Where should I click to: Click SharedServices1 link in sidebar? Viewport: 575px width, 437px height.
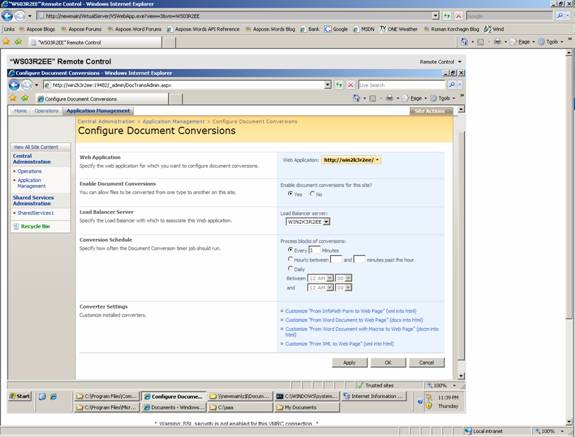click(36, 213)
